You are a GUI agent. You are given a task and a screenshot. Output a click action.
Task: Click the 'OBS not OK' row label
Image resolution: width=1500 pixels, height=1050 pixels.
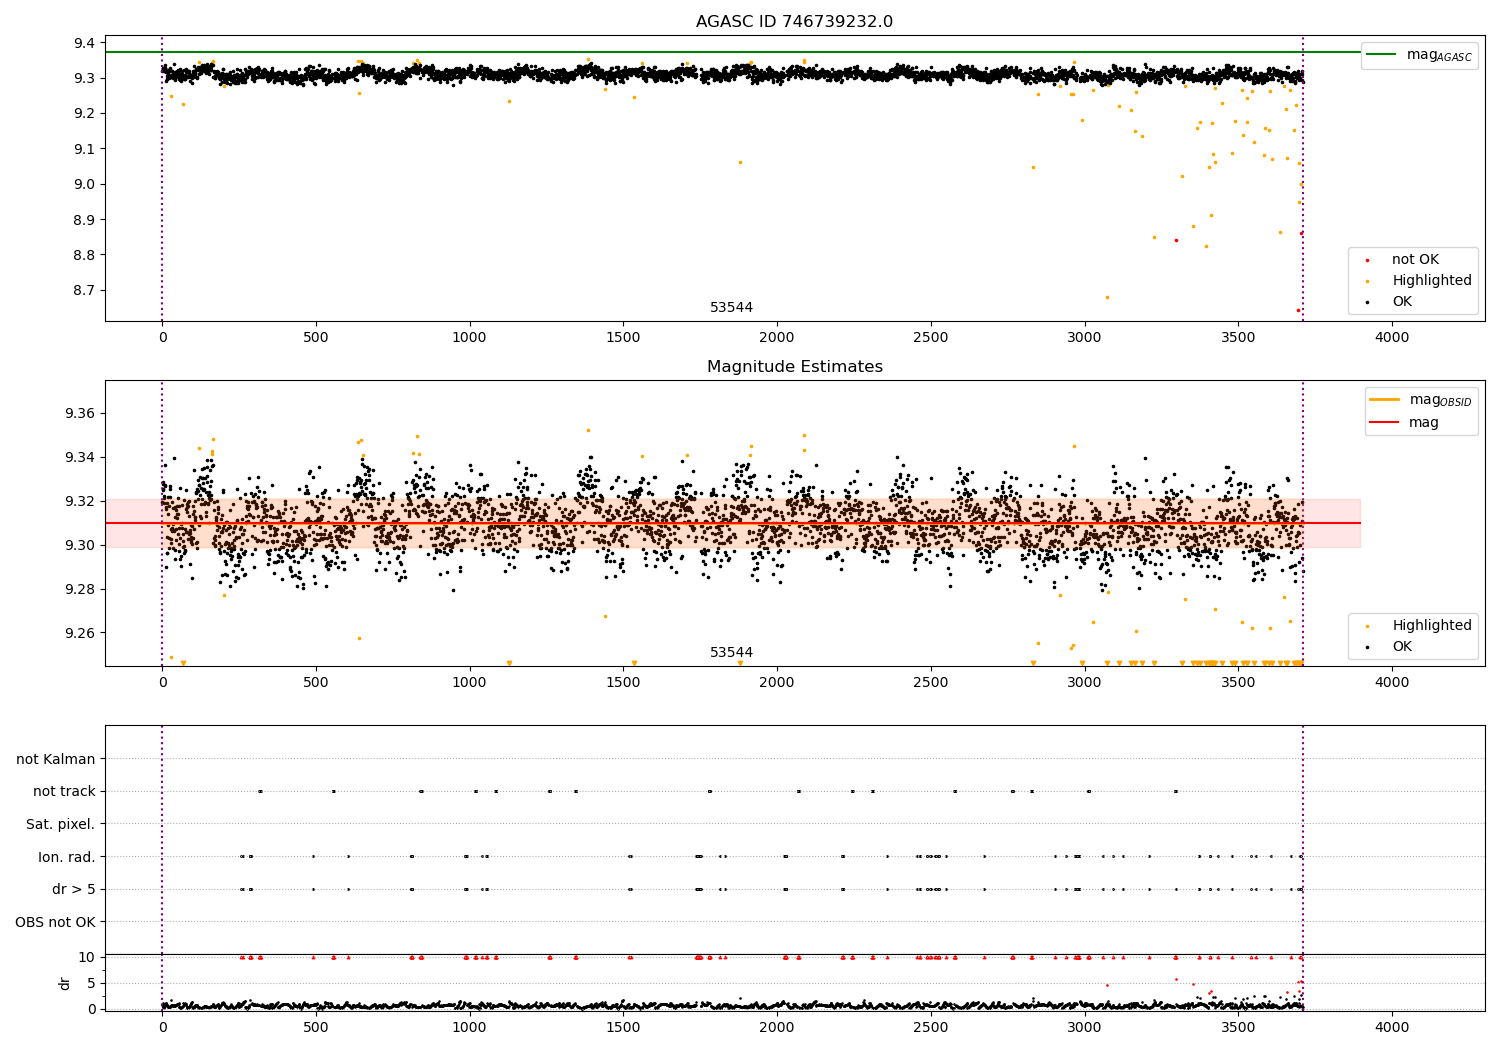(55, 922)
